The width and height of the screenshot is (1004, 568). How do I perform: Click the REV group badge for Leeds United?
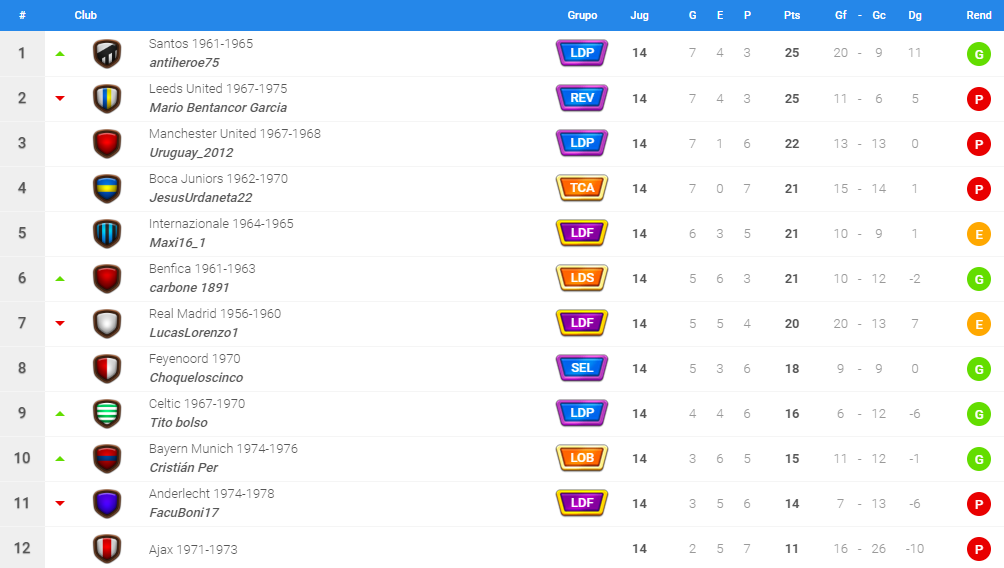click(582, 98)
